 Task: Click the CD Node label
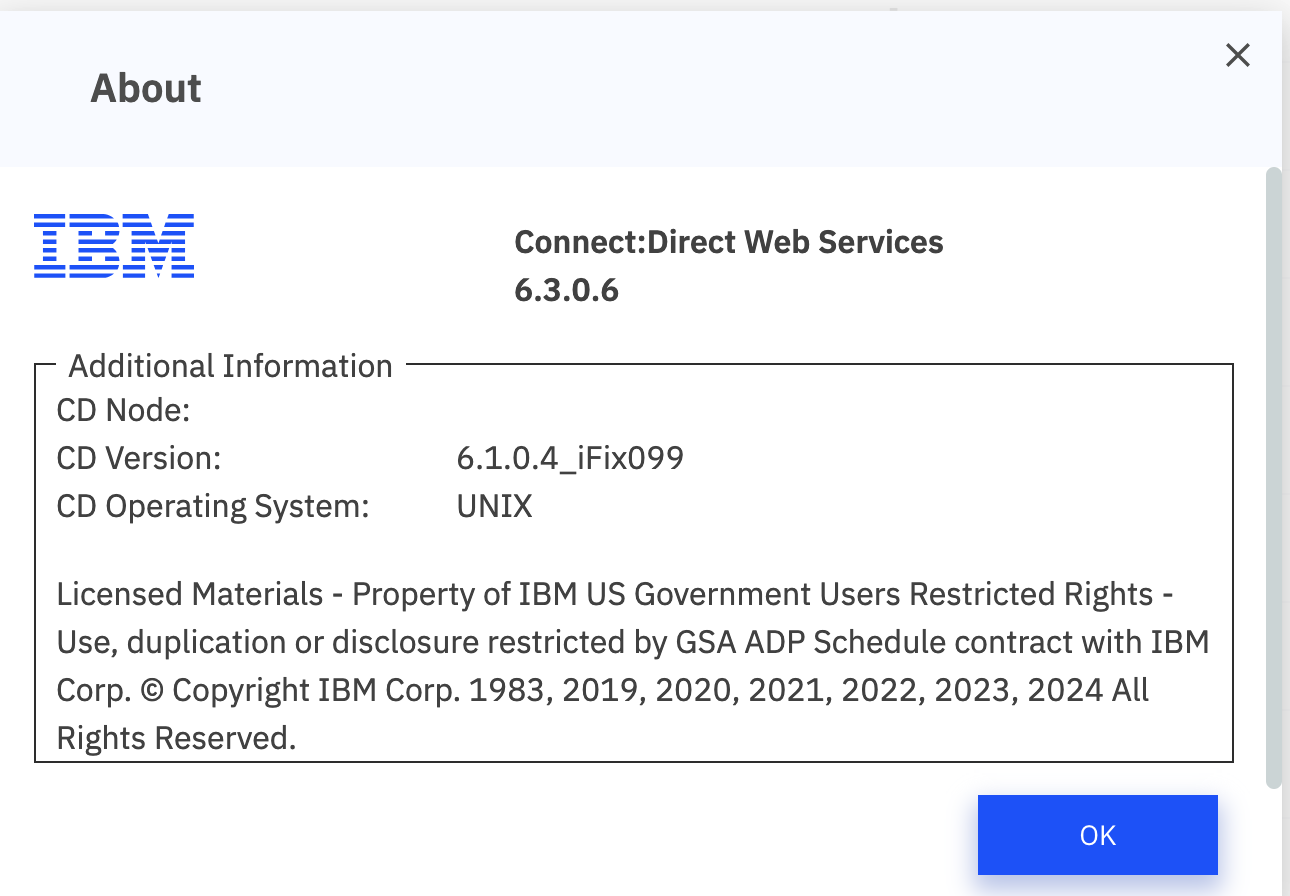click(123, 410)
